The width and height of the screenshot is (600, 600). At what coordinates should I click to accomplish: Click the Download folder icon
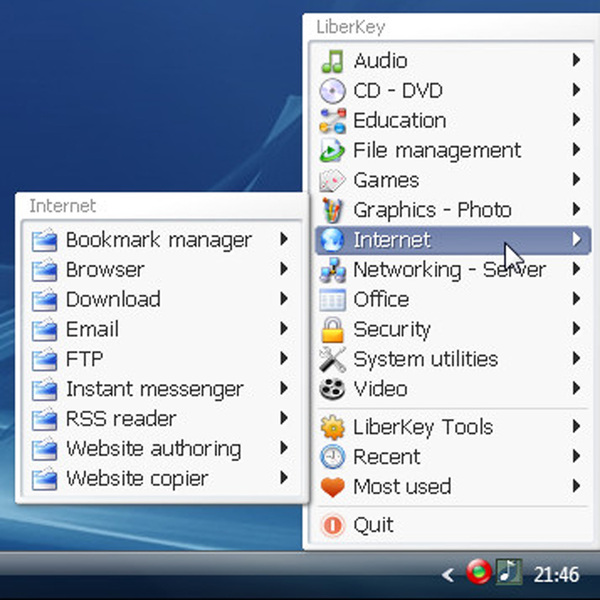(x=44, y=300)
